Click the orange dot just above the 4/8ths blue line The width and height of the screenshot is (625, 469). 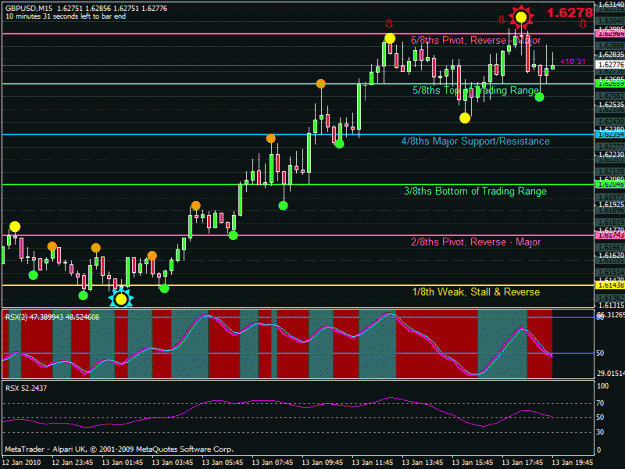(271, 139)
